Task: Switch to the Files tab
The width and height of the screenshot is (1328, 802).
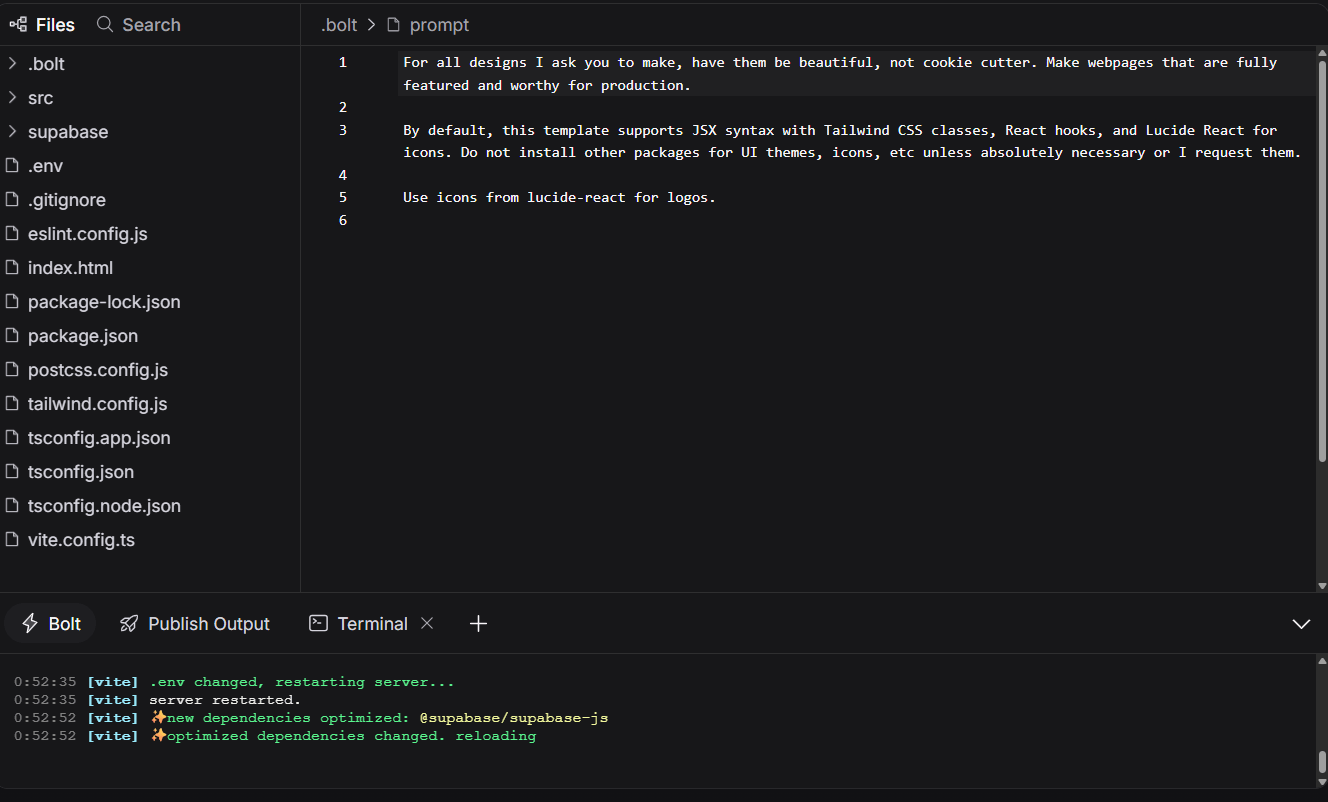Action: [42, 24]
